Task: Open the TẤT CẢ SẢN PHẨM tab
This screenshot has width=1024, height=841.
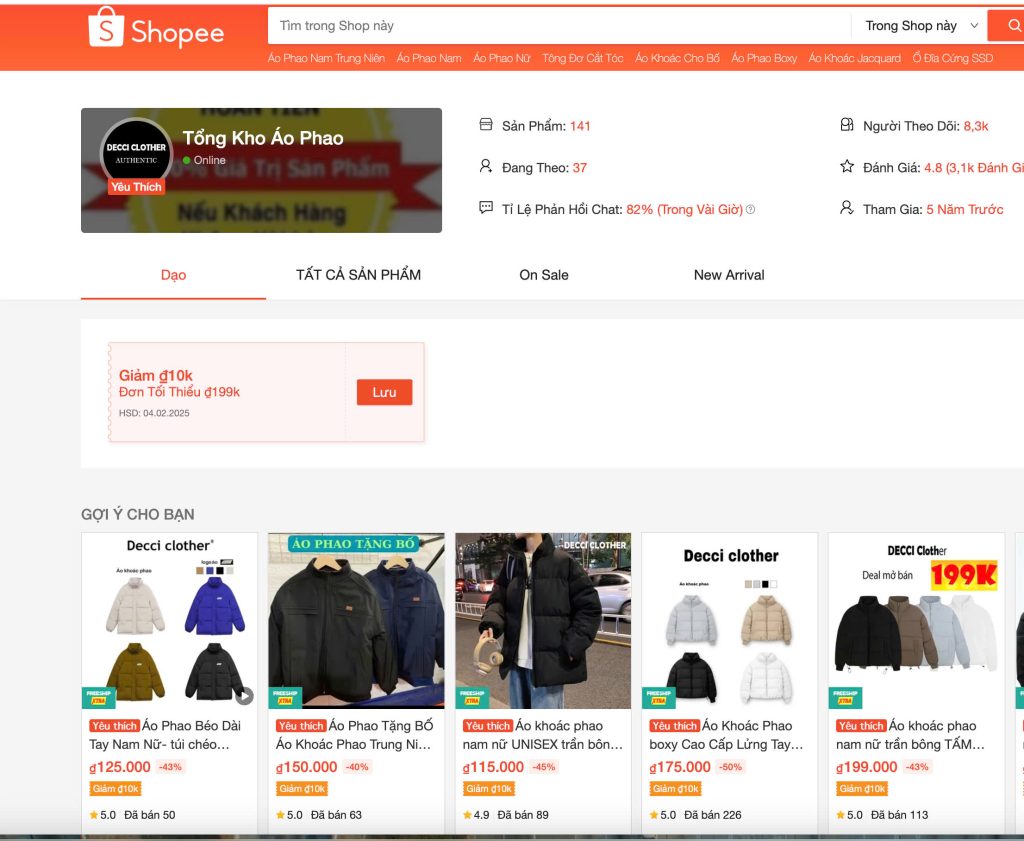Action: (x=359, y=275)
